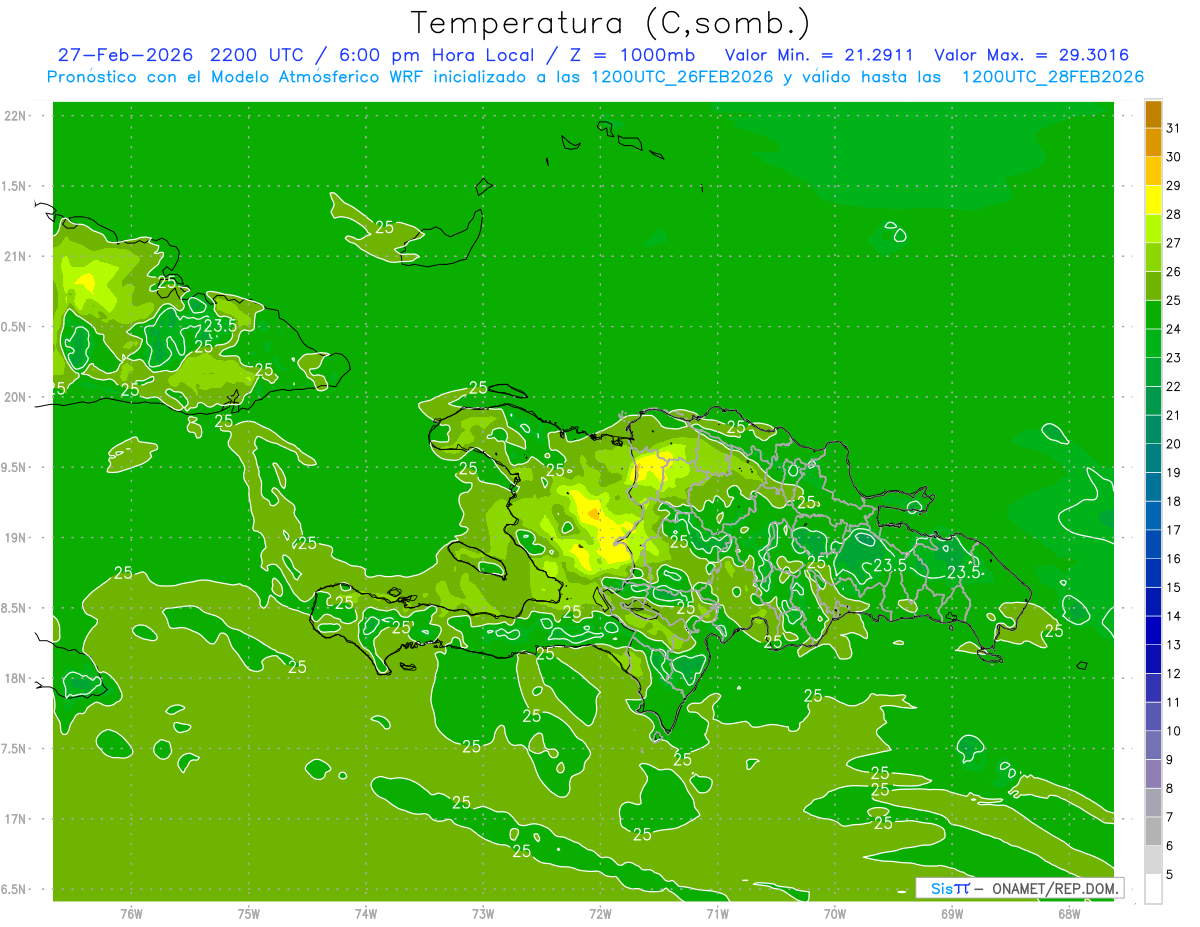Click the 'Valor Max. = 29.3016' text
The image size is (1200, 927).
1031,54
